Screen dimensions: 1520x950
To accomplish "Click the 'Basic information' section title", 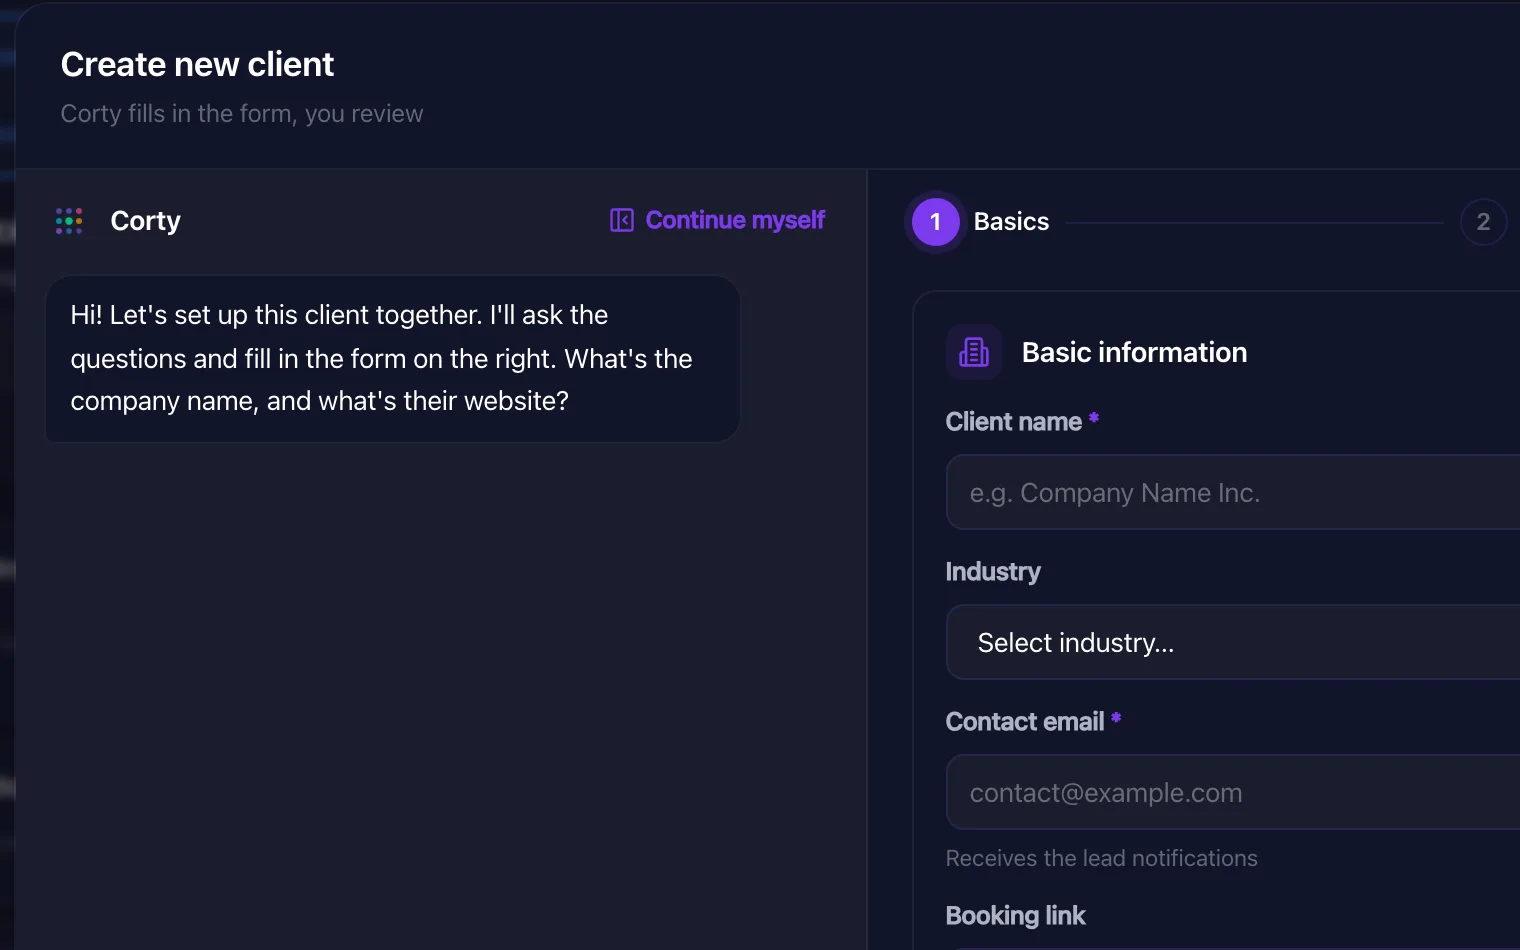I will click(x=1134, y=352).
